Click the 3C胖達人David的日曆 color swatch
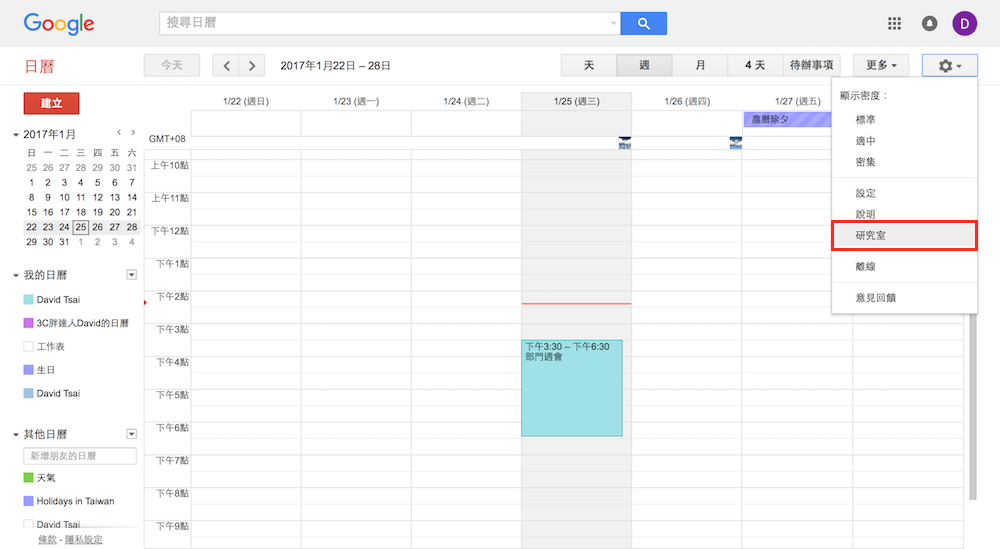The height and width of the screenshot is (549, 1000). (29, 323)
